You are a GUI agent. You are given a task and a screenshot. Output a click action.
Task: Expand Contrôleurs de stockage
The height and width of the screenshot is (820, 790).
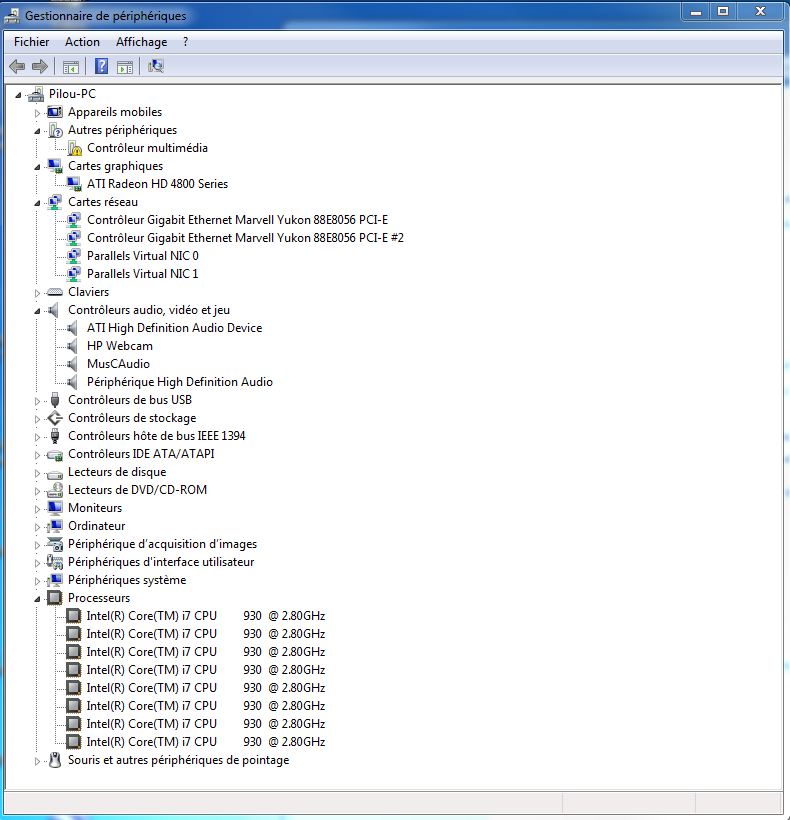click(37, 419)
